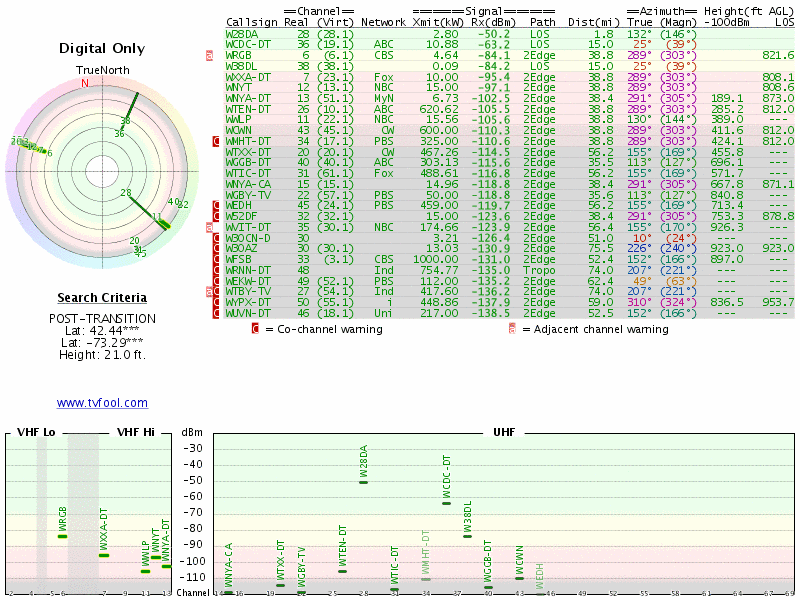Click the adjacent channel warning icon near WRGB

209,56
